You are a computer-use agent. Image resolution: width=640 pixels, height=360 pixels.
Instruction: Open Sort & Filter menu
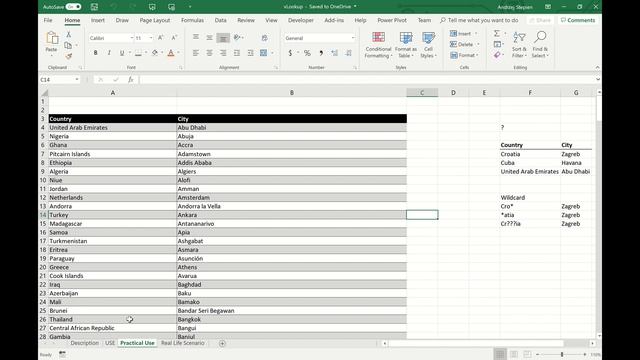519,44
